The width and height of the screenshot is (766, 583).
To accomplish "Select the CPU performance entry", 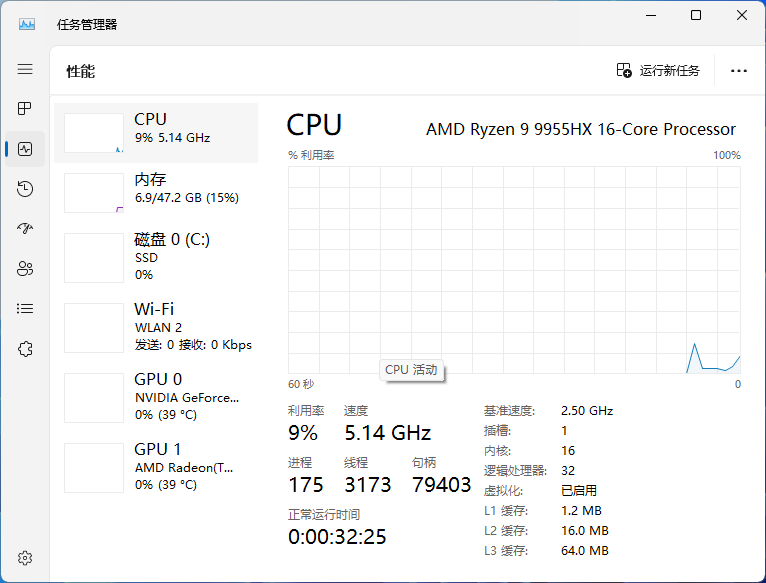I will point(155,132).
